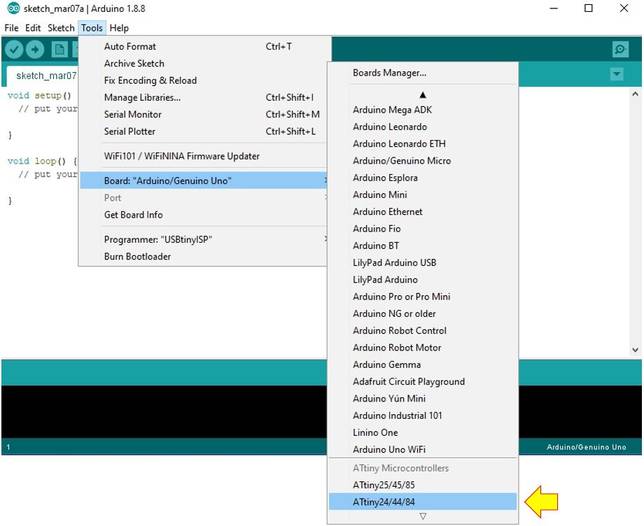Open the tab options dropdown arrow

click(617, 74)
